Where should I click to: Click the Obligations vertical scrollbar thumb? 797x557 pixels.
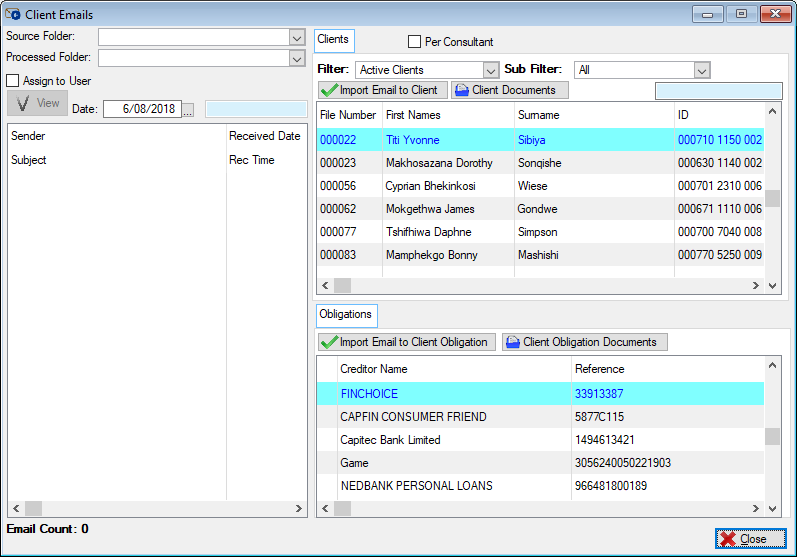tap(771, 436)
